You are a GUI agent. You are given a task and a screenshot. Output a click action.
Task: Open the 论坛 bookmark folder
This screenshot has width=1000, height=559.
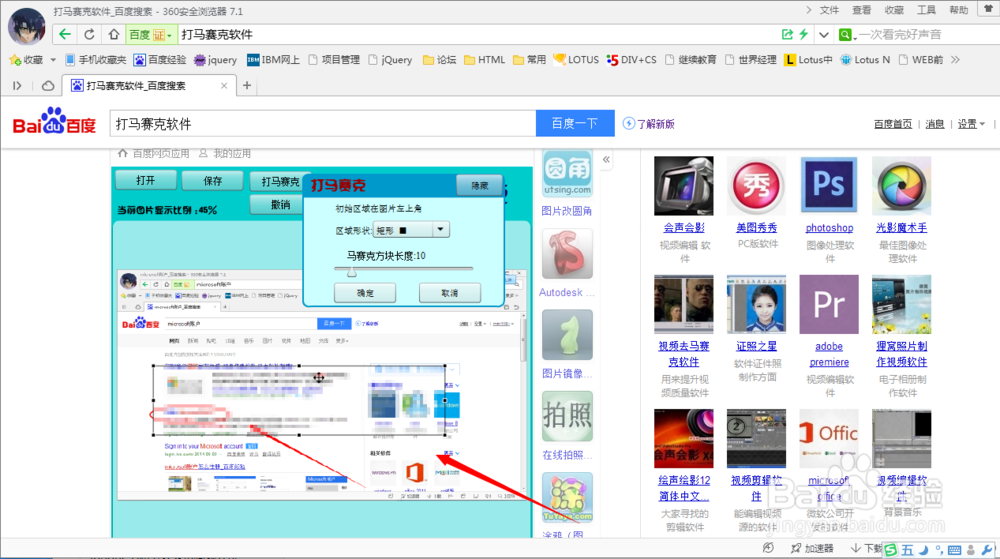coord(440,60)
